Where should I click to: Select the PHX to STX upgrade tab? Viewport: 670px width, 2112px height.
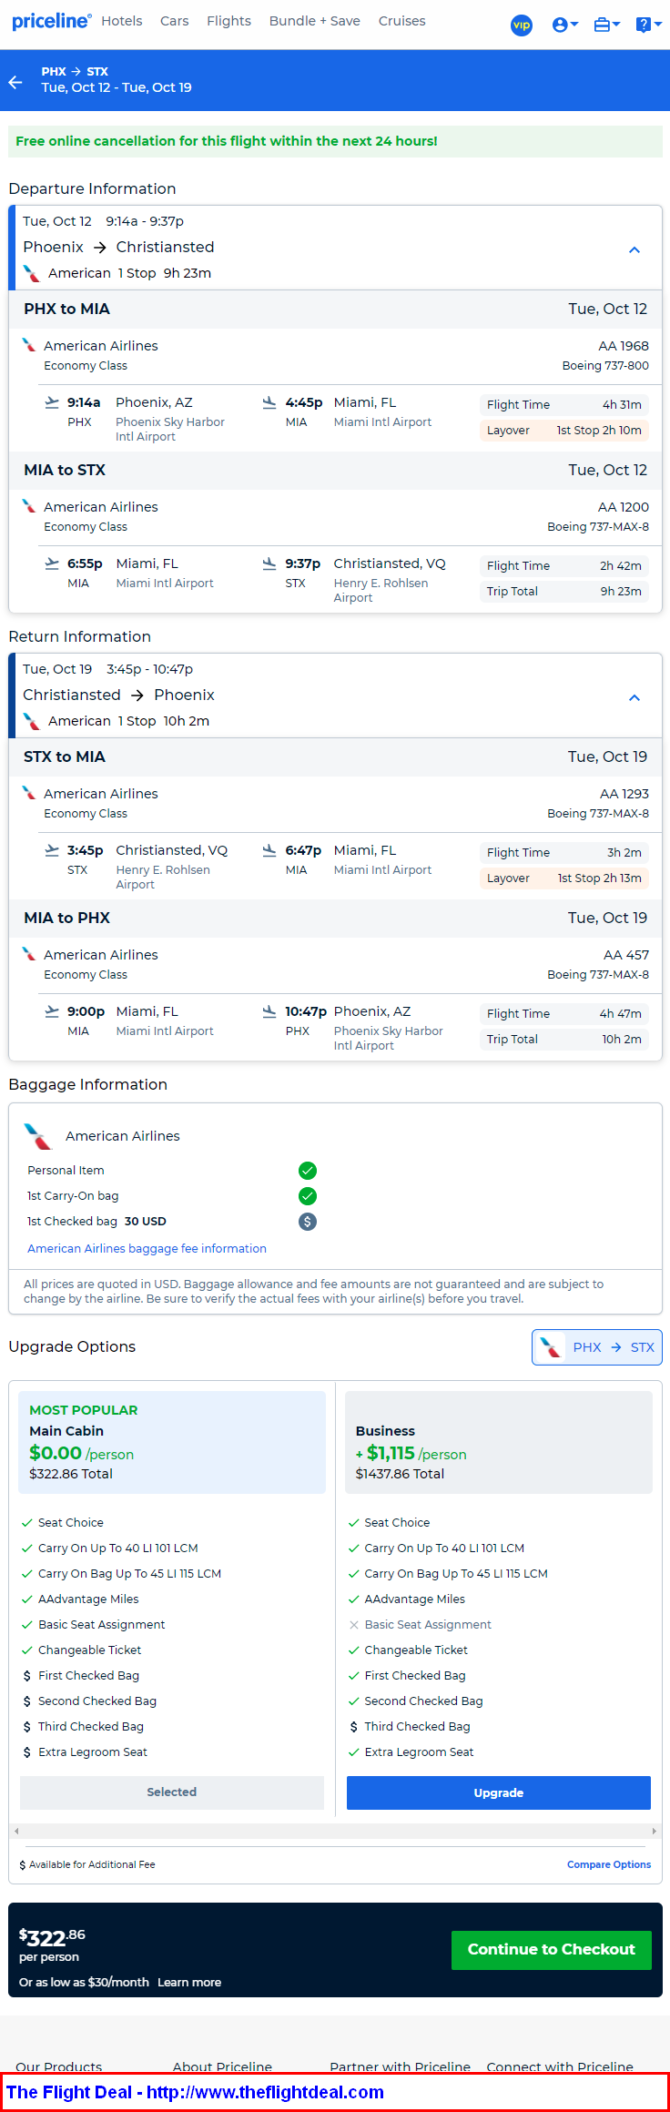click(597, 1347)
